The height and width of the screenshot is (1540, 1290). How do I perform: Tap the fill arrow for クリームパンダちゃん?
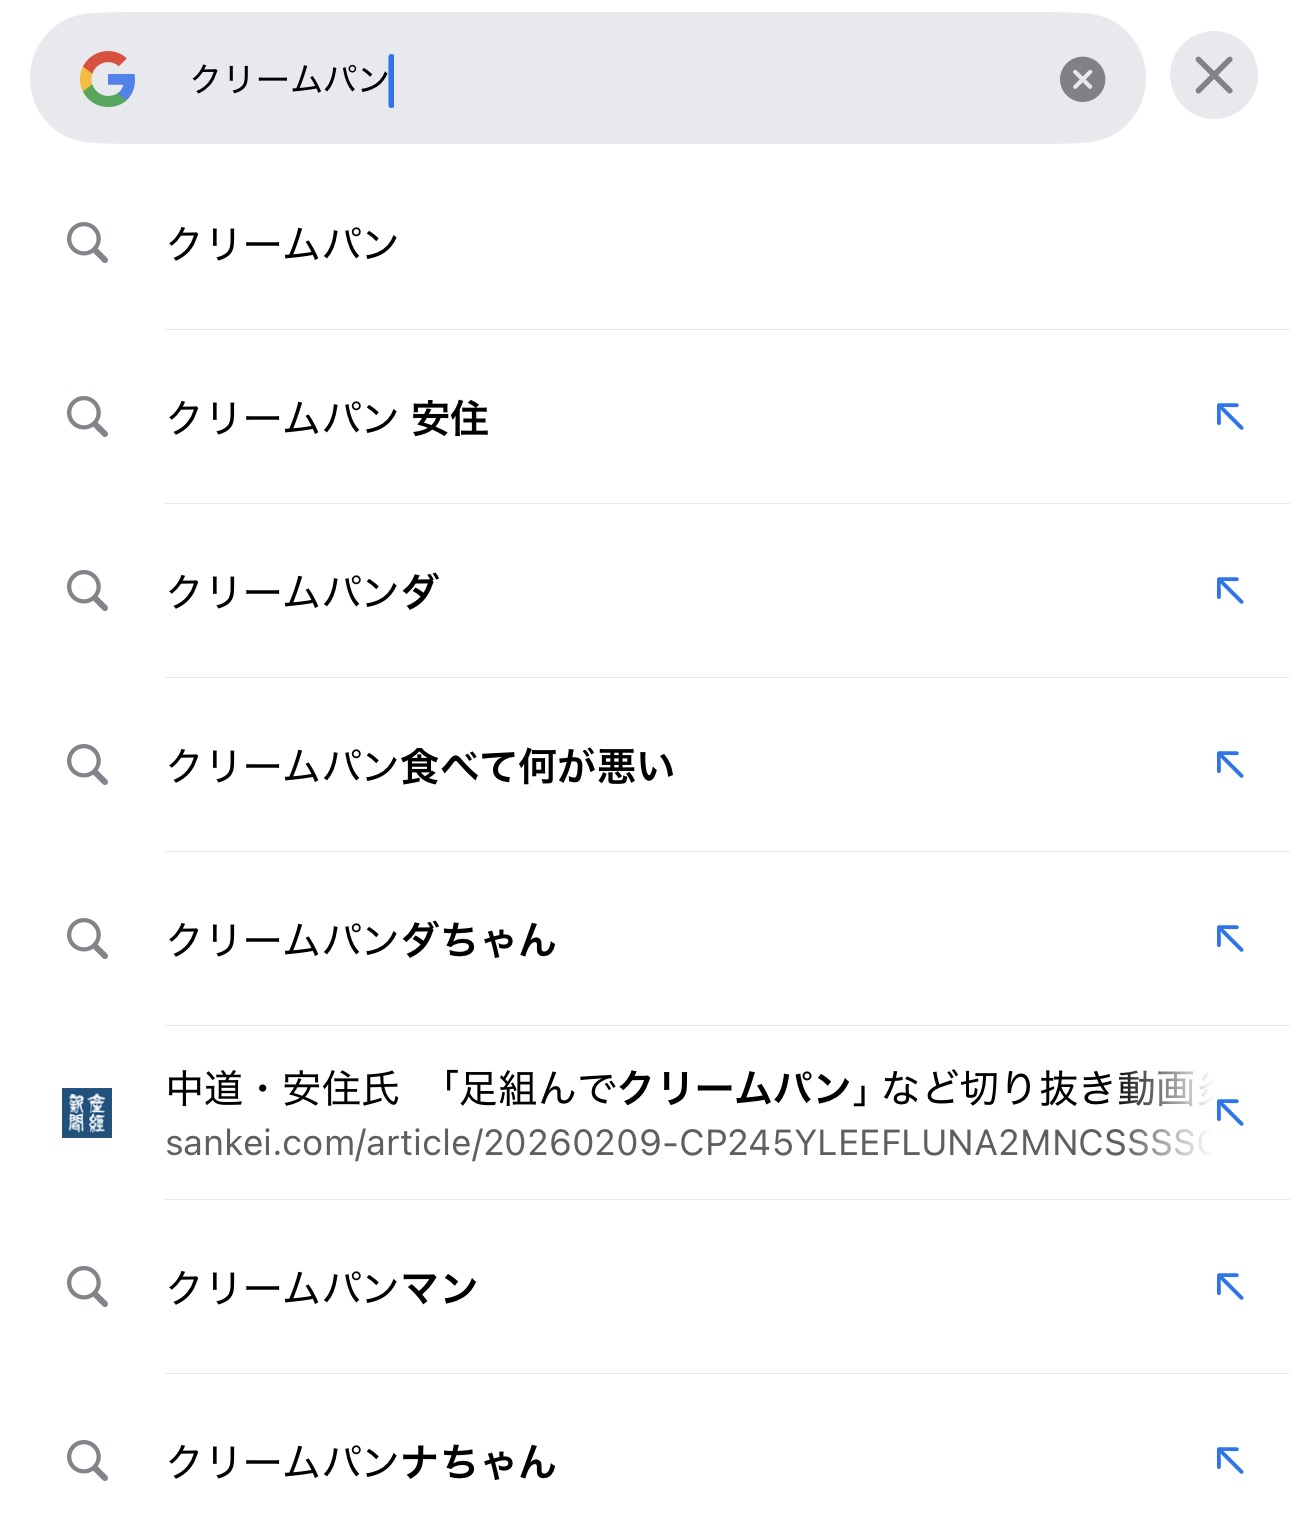coord(1229,938)
